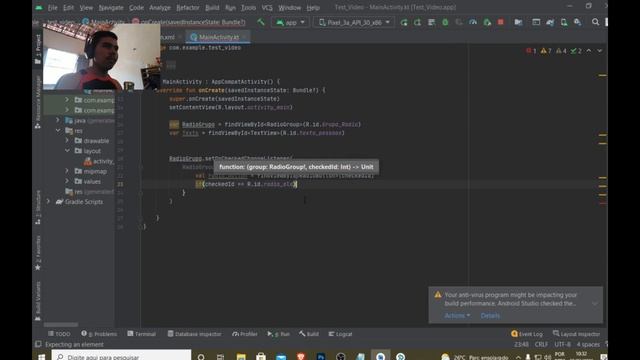Click the Apply Code Changes icon
This screenshot has width=640, height=360.
tap(431, 22)
